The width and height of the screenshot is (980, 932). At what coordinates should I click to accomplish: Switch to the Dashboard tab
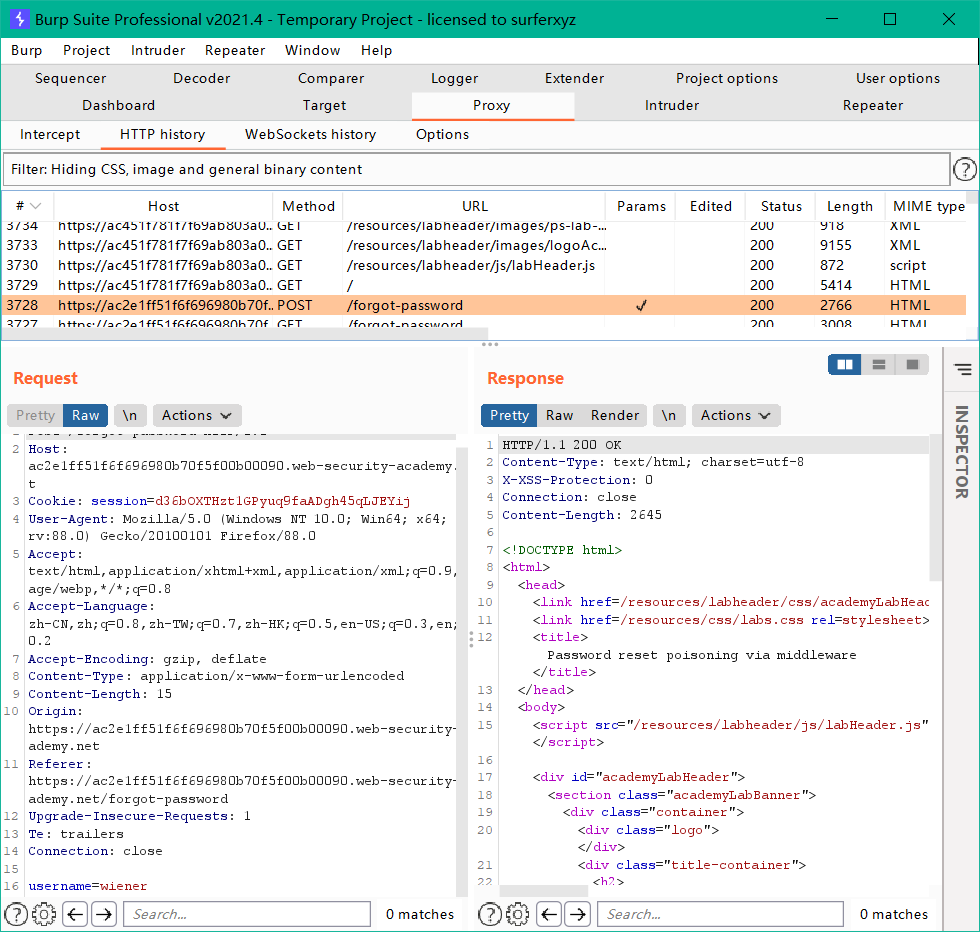pyautogui.click(x=119, y=105)
